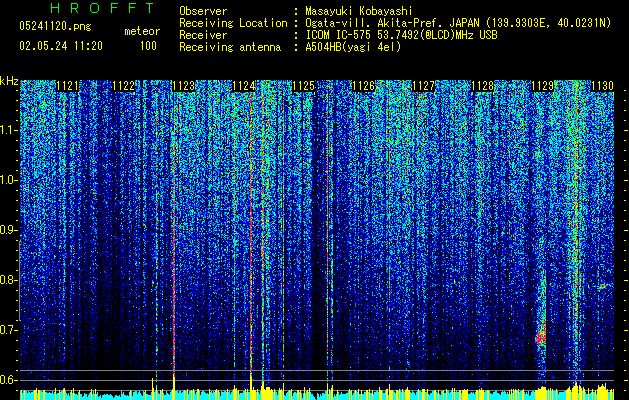The width and height of the screenshot is (629, 400).
Task: Click the Receiver label
Action: [203, 35]
